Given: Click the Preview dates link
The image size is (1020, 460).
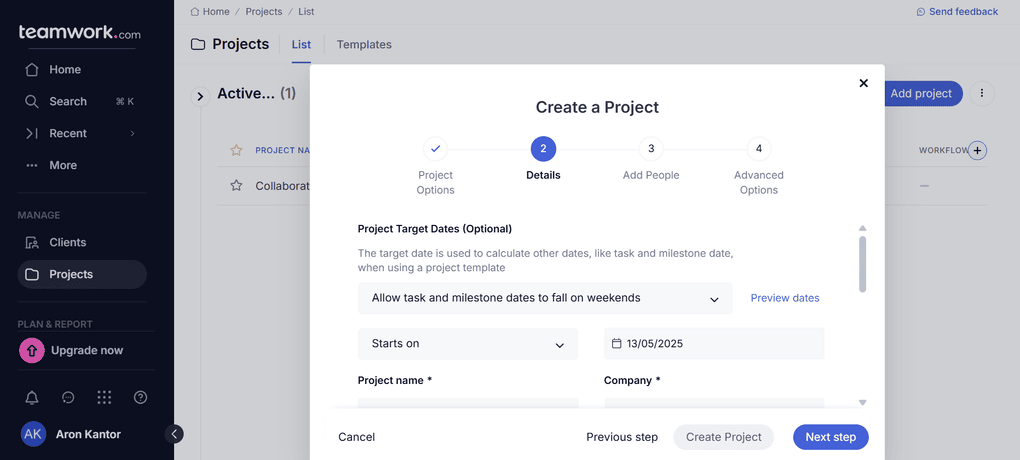Looking at the screenshot, I should pyautogui.click(x=785, y=298).
